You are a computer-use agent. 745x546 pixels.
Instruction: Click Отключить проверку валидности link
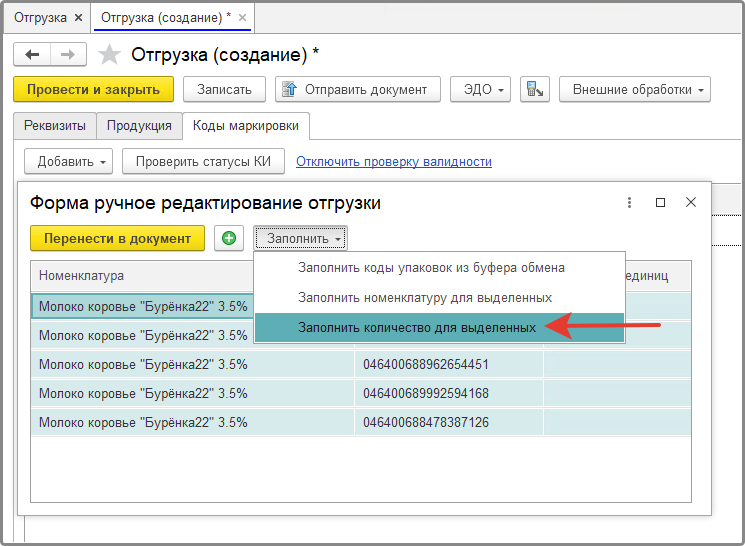point(394,162)
